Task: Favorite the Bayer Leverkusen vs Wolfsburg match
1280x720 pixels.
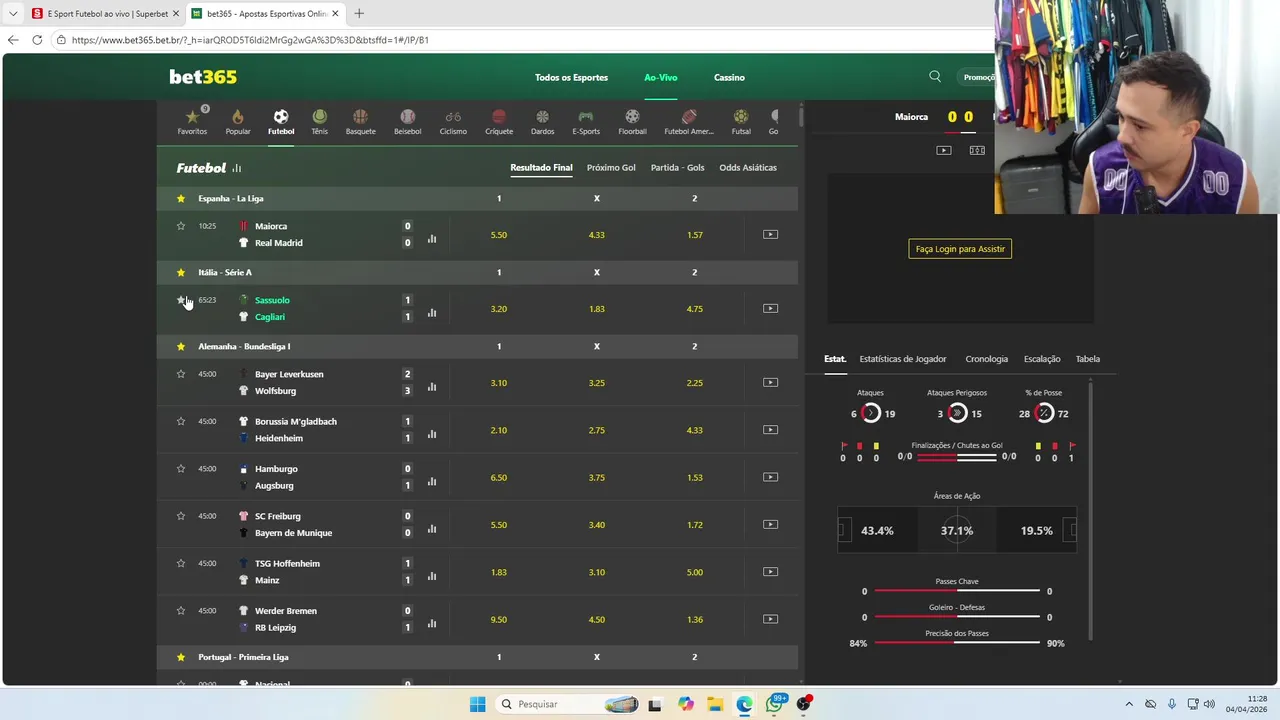Action: tap(181, 374)
